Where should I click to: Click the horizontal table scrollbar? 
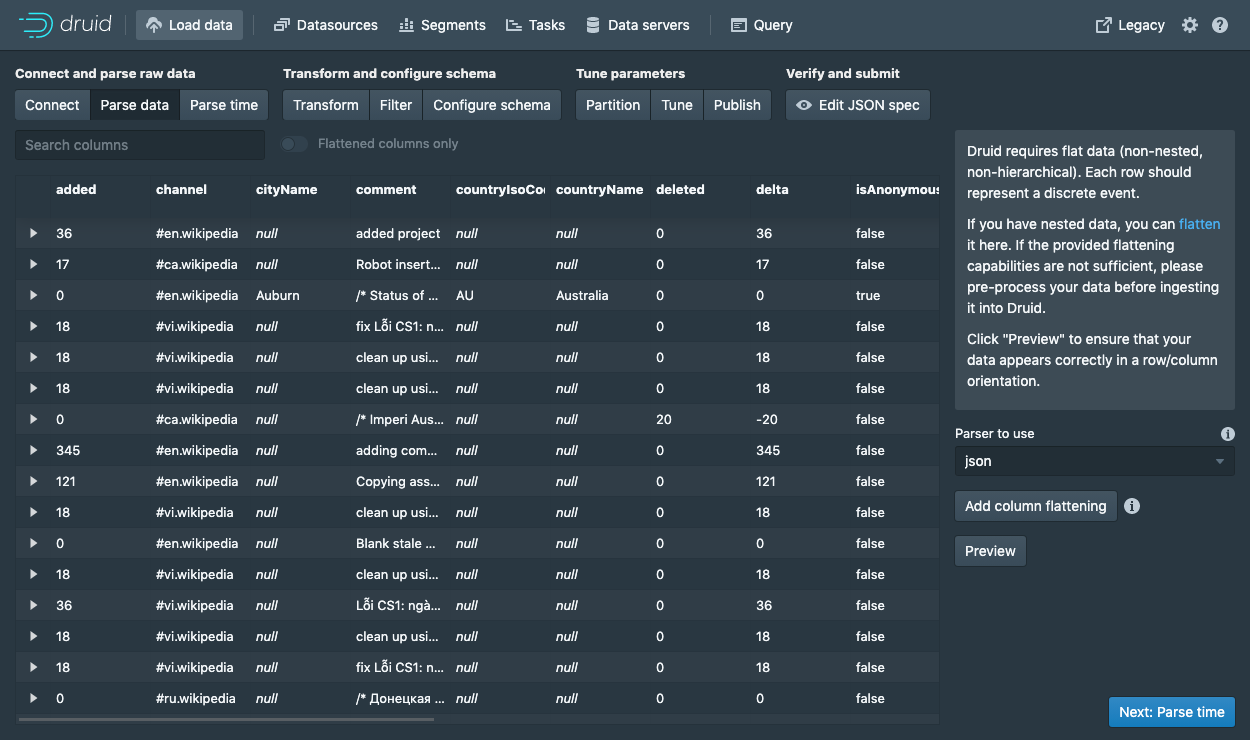[x=226, y=719]
